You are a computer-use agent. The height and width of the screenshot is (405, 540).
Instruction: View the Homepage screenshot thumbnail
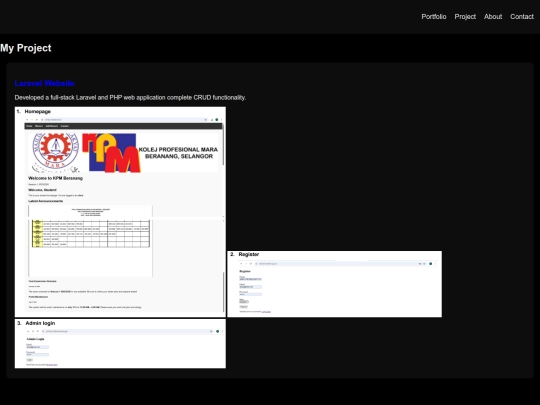click(120, 212)
